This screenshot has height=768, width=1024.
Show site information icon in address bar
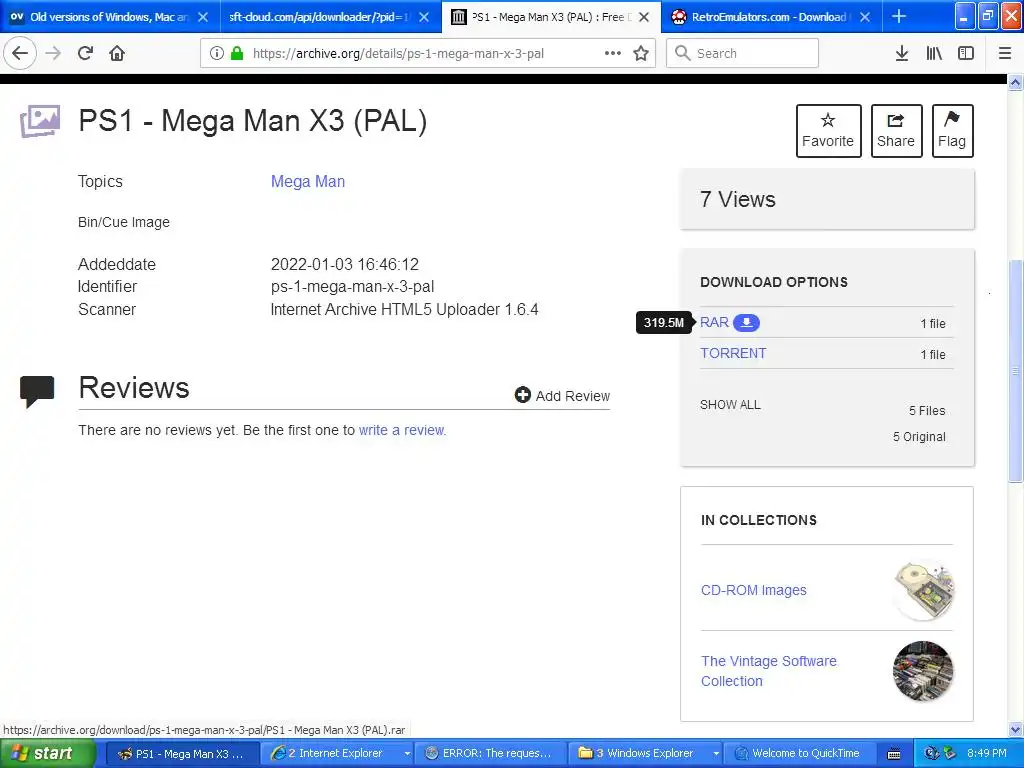(x=217, y=54)
